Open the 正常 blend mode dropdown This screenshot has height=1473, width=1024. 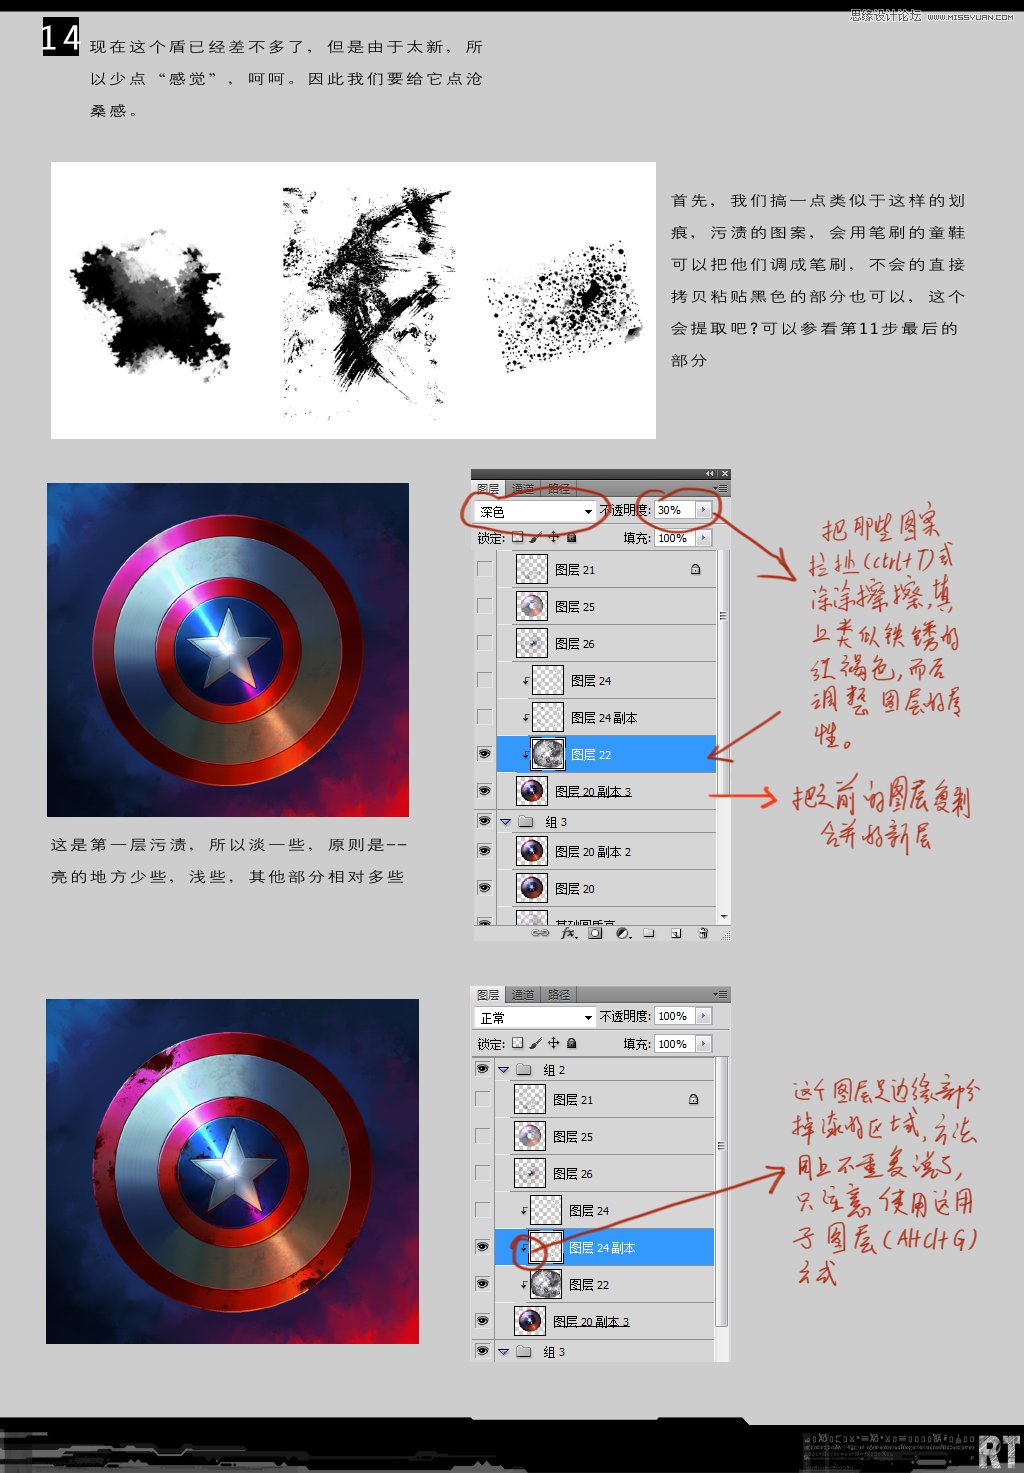[x=535, y=1017]
